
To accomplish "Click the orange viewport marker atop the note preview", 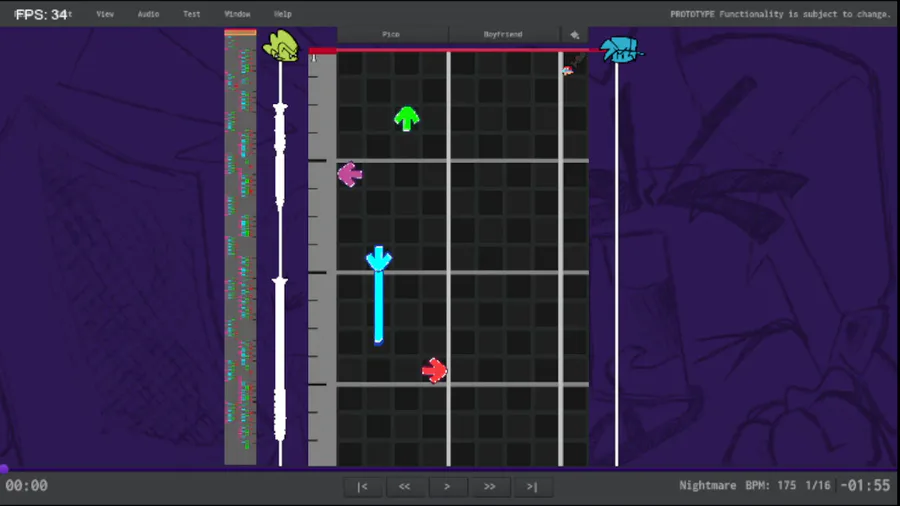I will point(240,32).
